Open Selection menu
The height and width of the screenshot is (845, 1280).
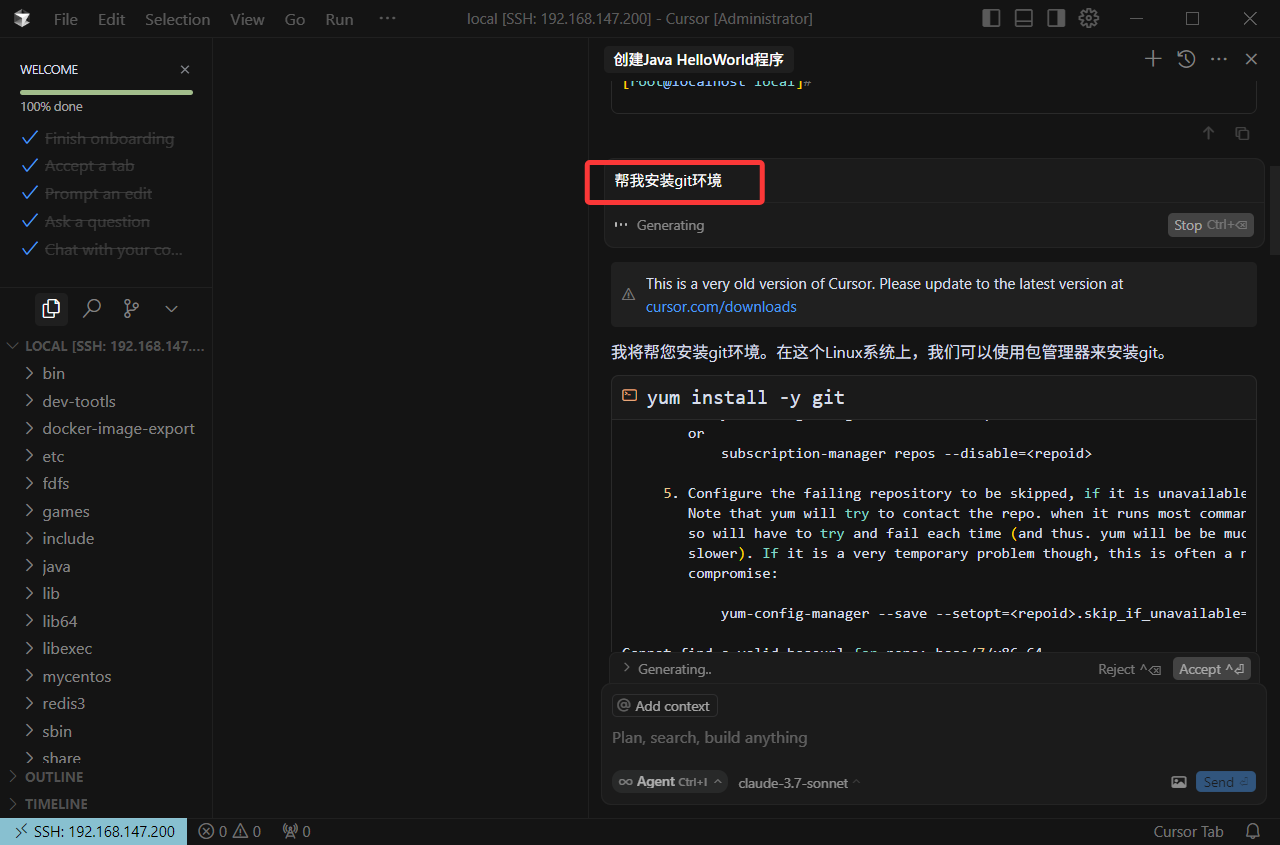[x=178, y=19]
